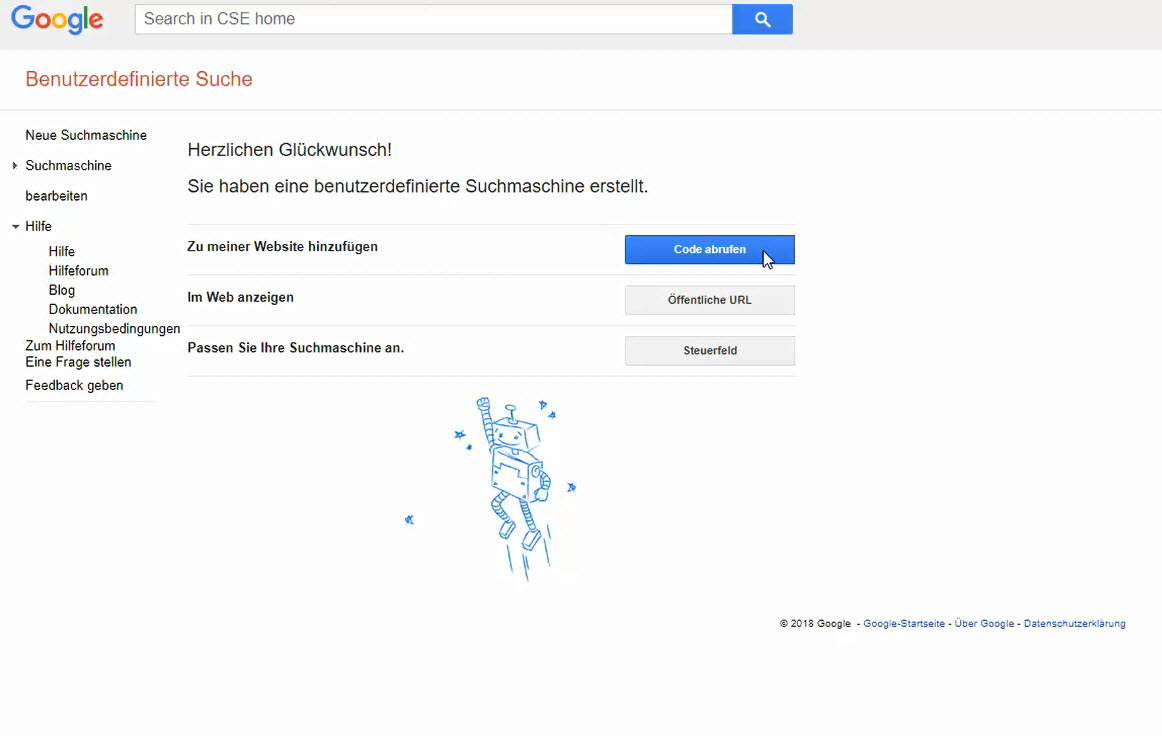Open the Hilfeforum sub-item
1162x736 pixels.
coord(79,271)
